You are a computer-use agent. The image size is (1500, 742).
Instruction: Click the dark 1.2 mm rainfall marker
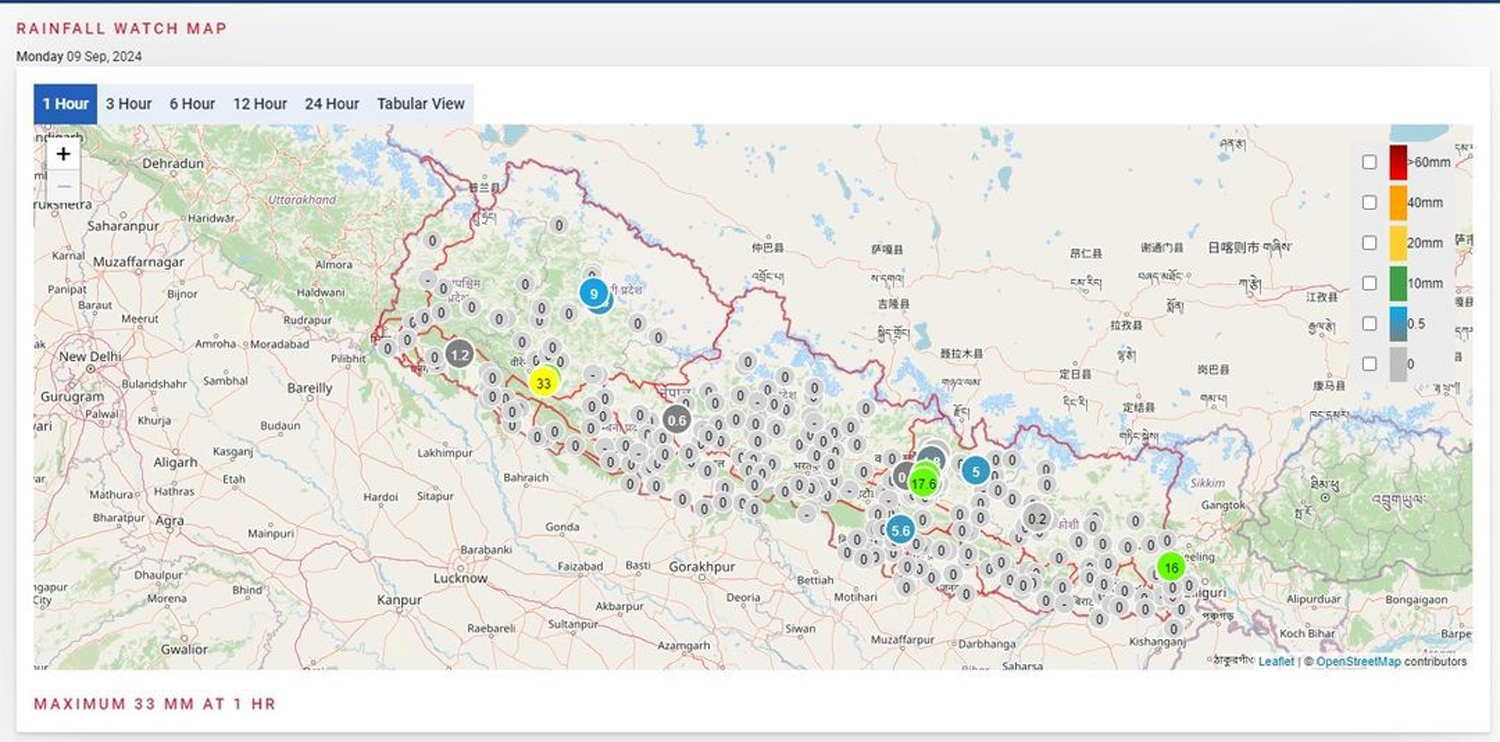[460, 354]
